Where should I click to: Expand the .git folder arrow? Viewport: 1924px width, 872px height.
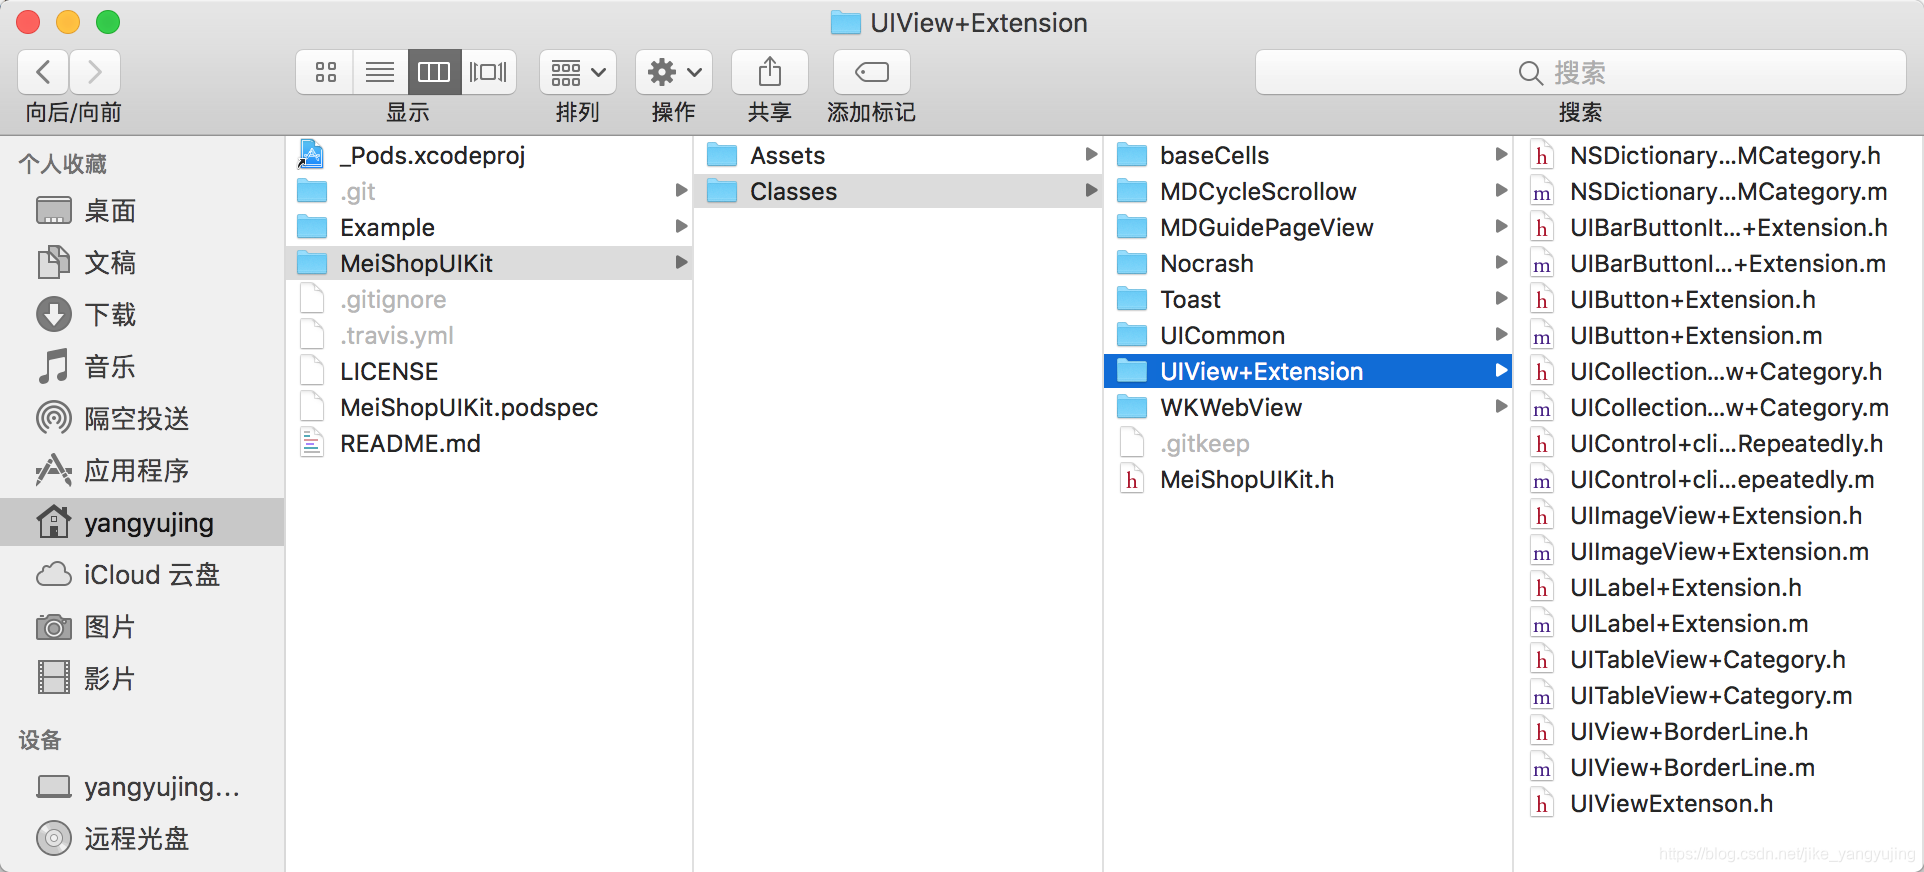coord(681,190)
